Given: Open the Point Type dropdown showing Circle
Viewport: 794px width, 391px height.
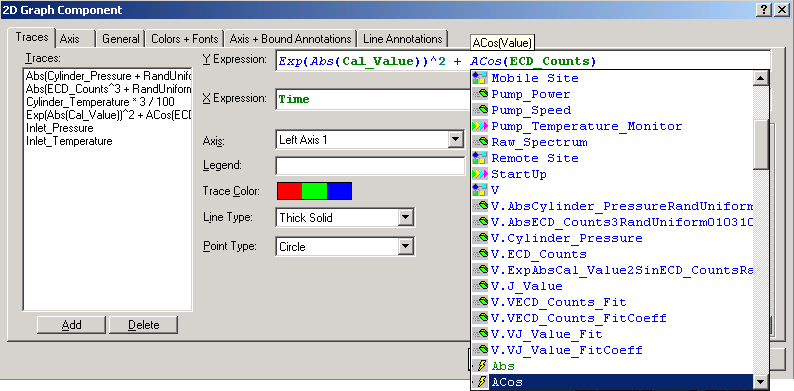Looking at the screenshot, I should [406, 247].
